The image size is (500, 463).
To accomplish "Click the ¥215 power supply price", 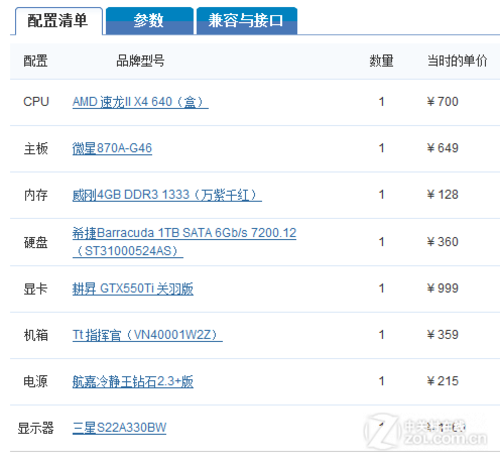I will pyautogui.click(x=443, y=381).
